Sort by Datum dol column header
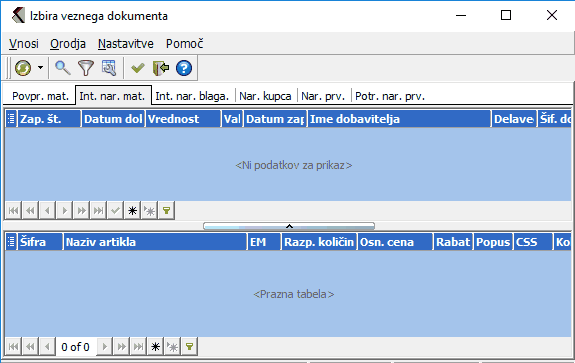575x363 pixels. pyautogui.click(x=113, y=119)
